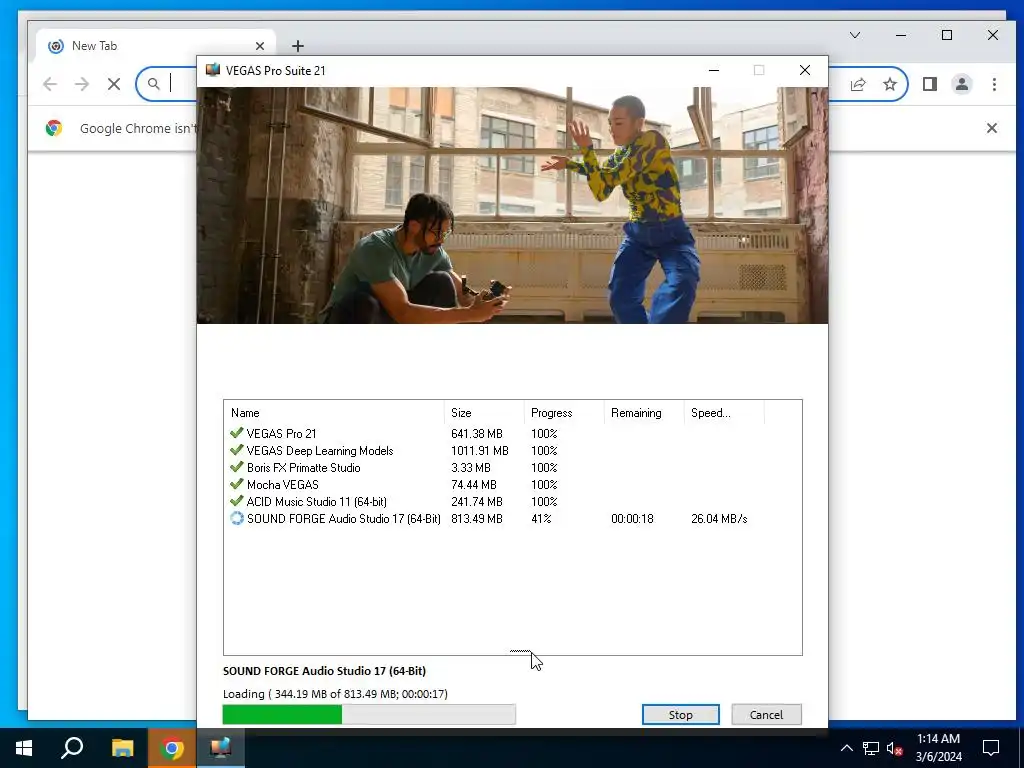1024x768 pixels.
Task: Show hidden system tray icons
Action: (x=846, y=748)
